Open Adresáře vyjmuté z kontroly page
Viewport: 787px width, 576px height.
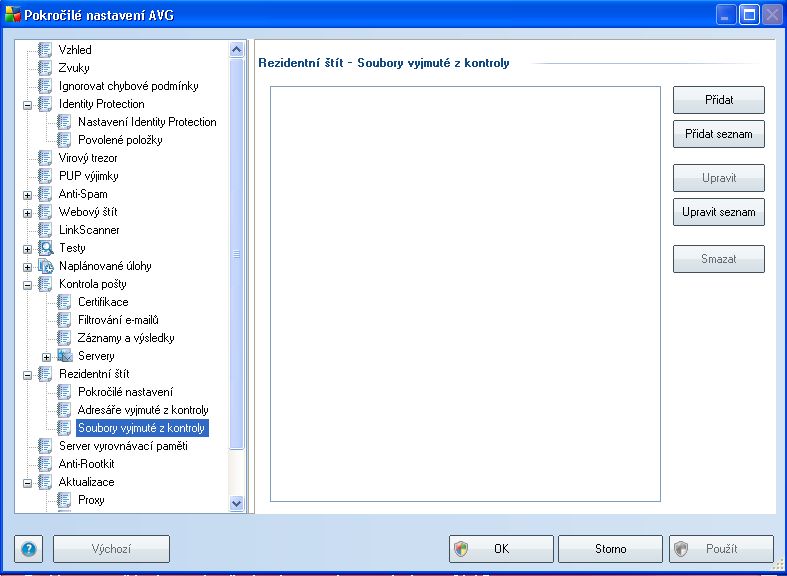tap(143, 410)
